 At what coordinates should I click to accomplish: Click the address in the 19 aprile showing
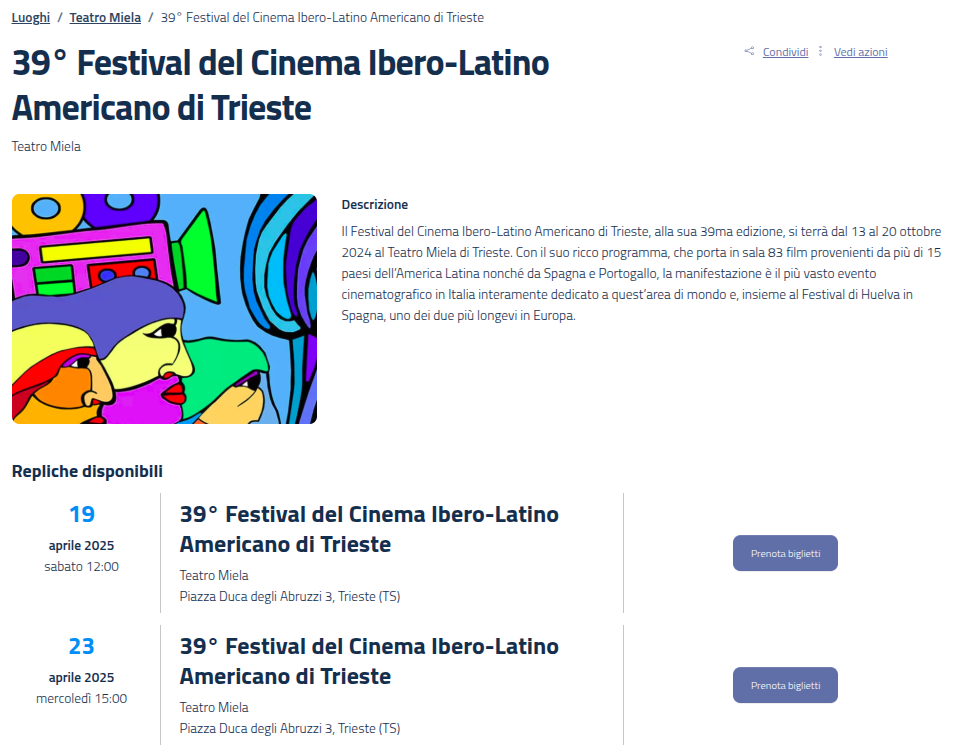coord(289,597)
